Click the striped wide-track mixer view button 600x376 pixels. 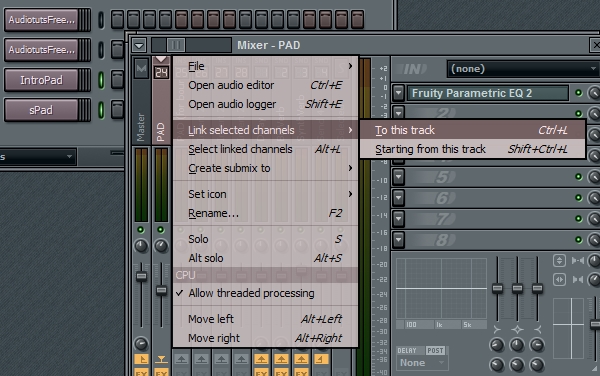[176, 45]
